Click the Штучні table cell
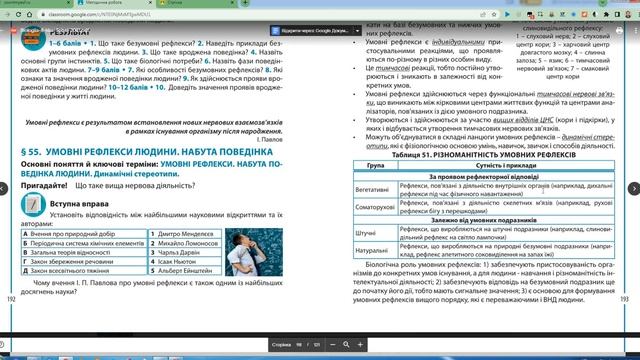The width and height of the screenshot is (640, 360). (x=376, y=233)
